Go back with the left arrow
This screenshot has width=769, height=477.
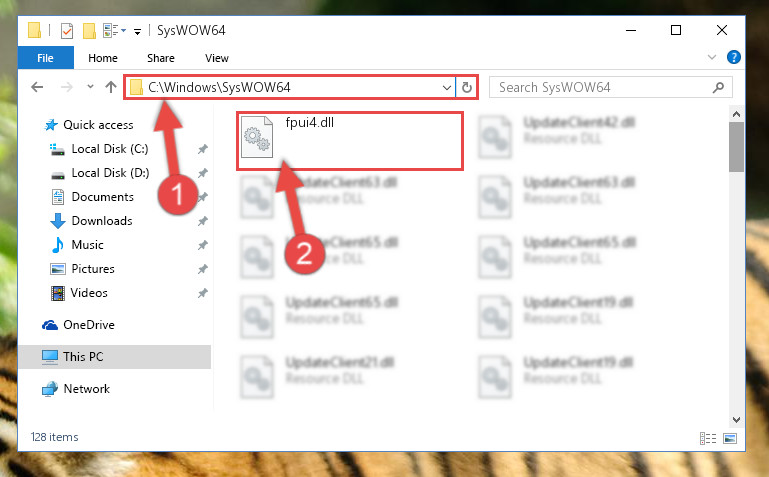click(x=37, y=87)
